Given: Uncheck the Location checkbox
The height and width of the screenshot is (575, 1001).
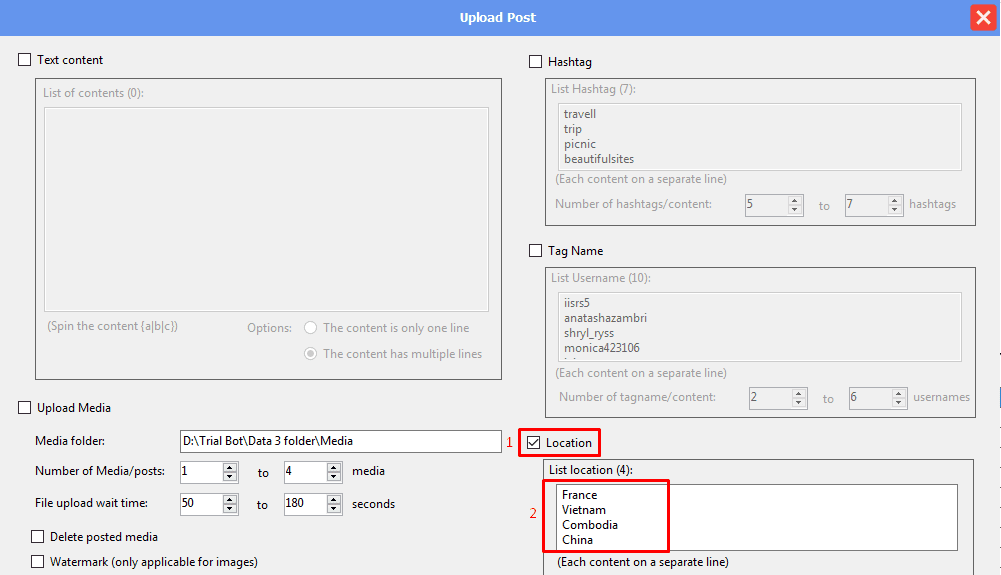Looking at the screenshot, I should (534, 443).
